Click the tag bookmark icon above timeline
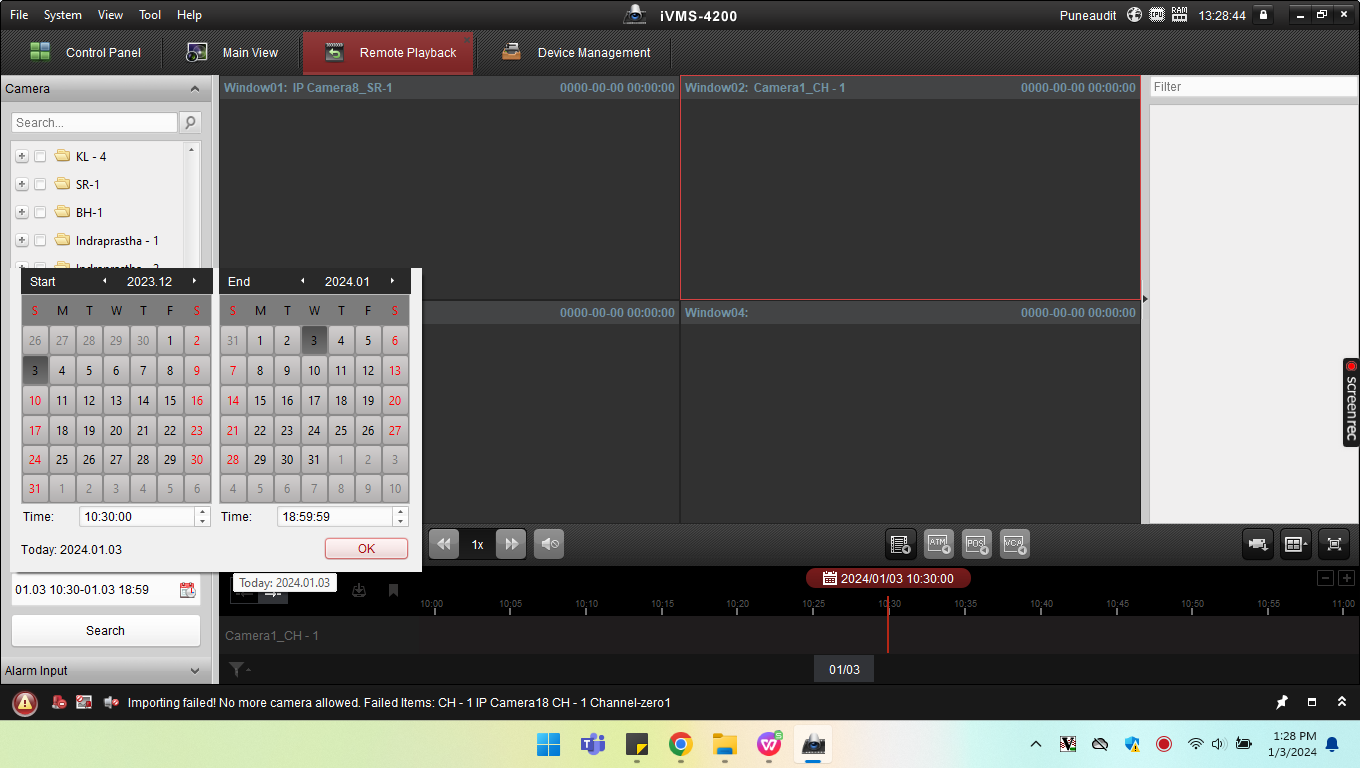1360x768 pixels. [393, 590]
